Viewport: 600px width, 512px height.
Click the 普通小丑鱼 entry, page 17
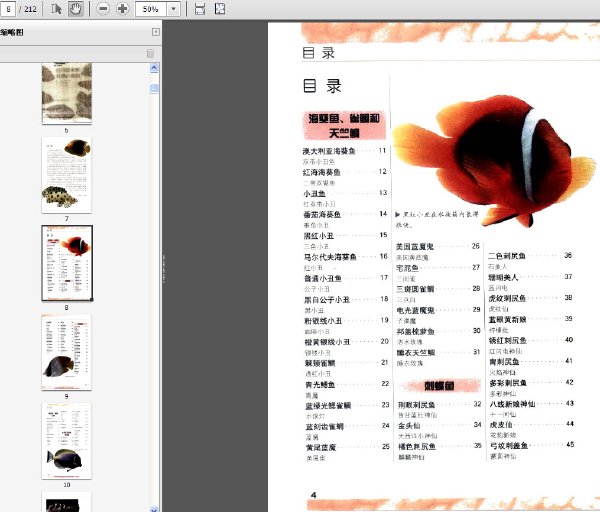tap(346, 278)
